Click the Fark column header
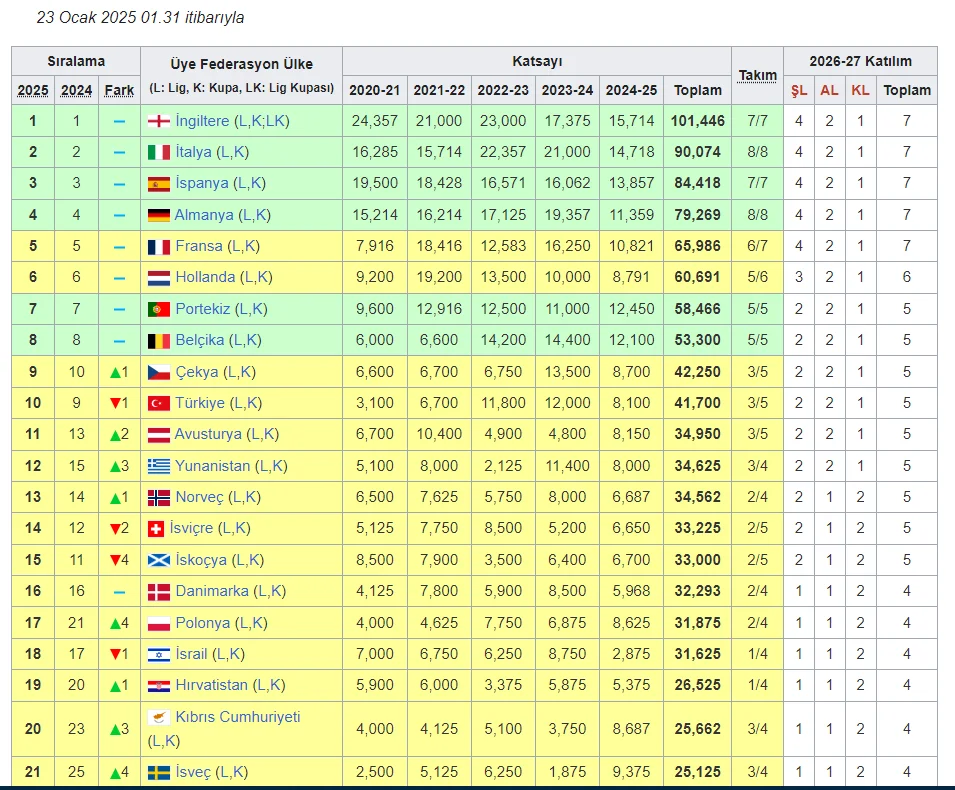Viewport: 955px width, 790px height. click(119, 90)
